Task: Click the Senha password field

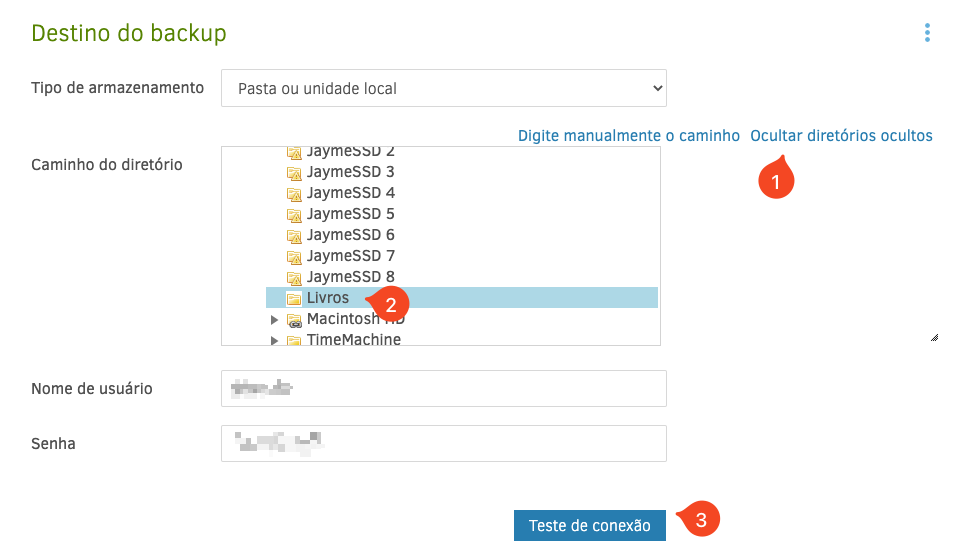Action: 443,443
